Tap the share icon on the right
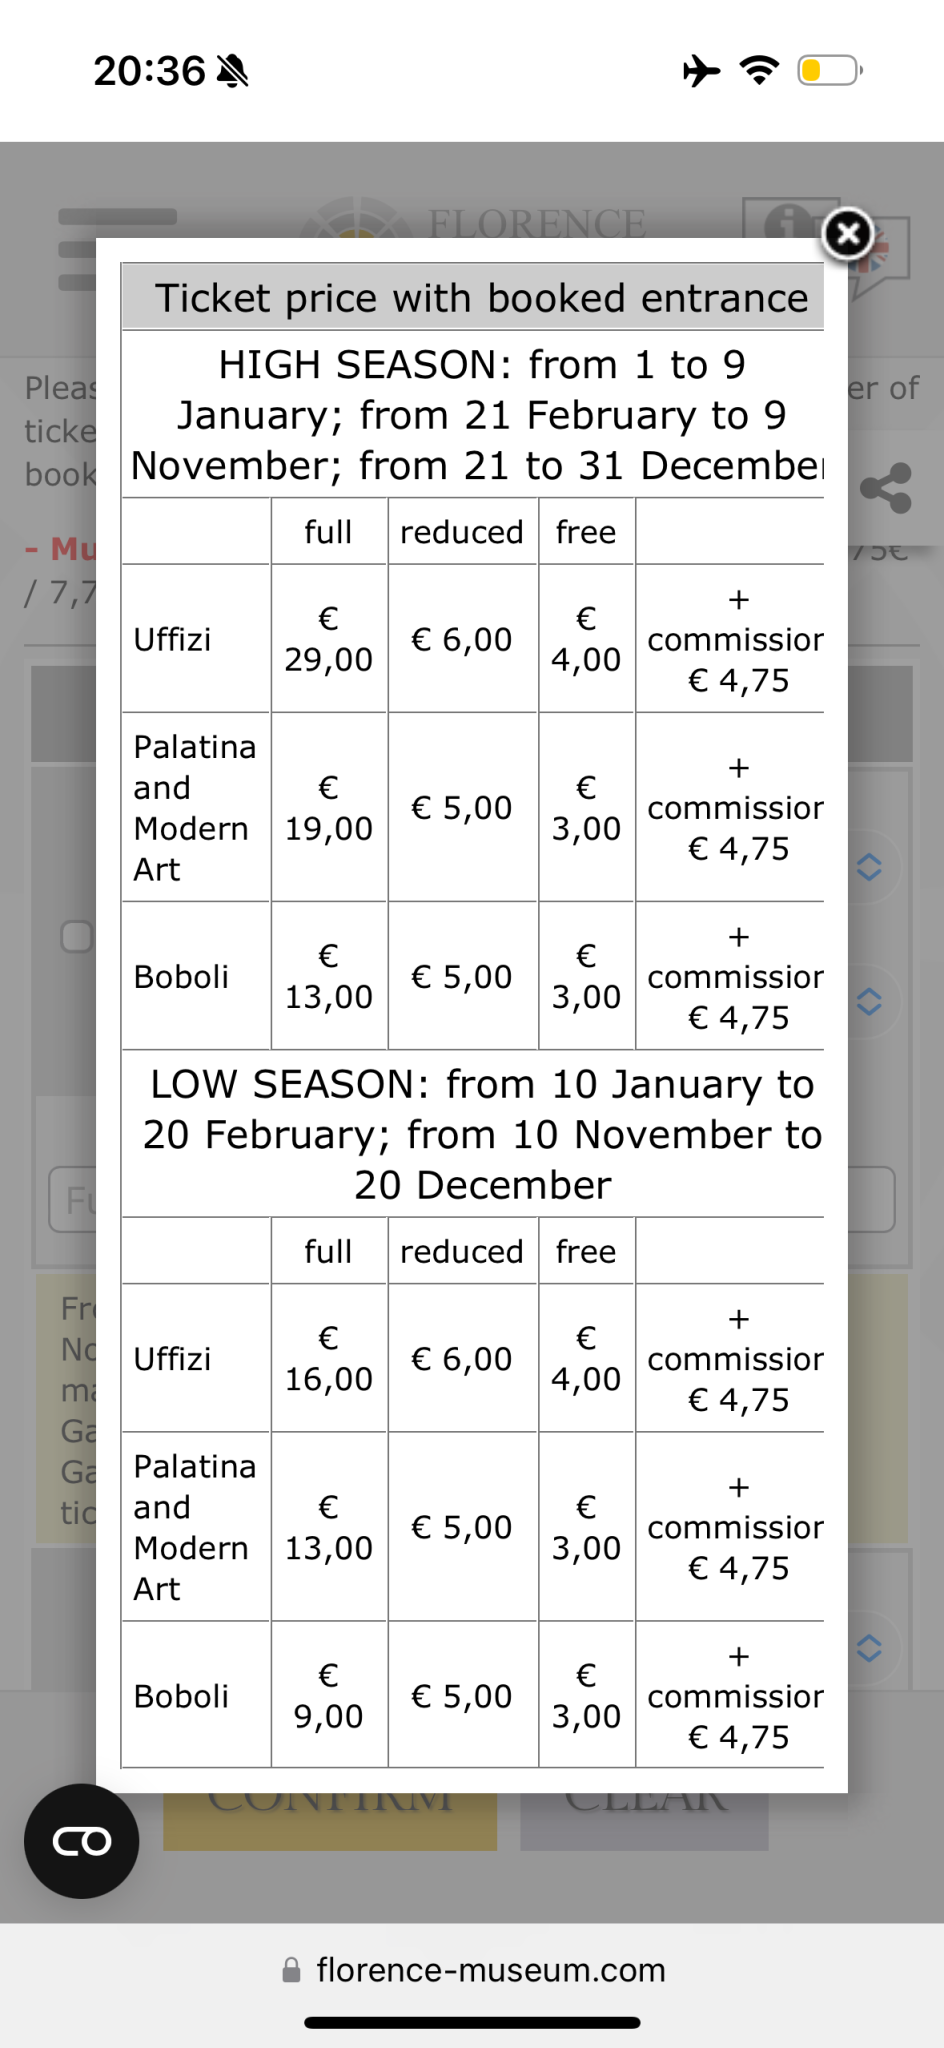This screenshot has width=944, height=2048. pyautogui.click(x=886, y=488)
